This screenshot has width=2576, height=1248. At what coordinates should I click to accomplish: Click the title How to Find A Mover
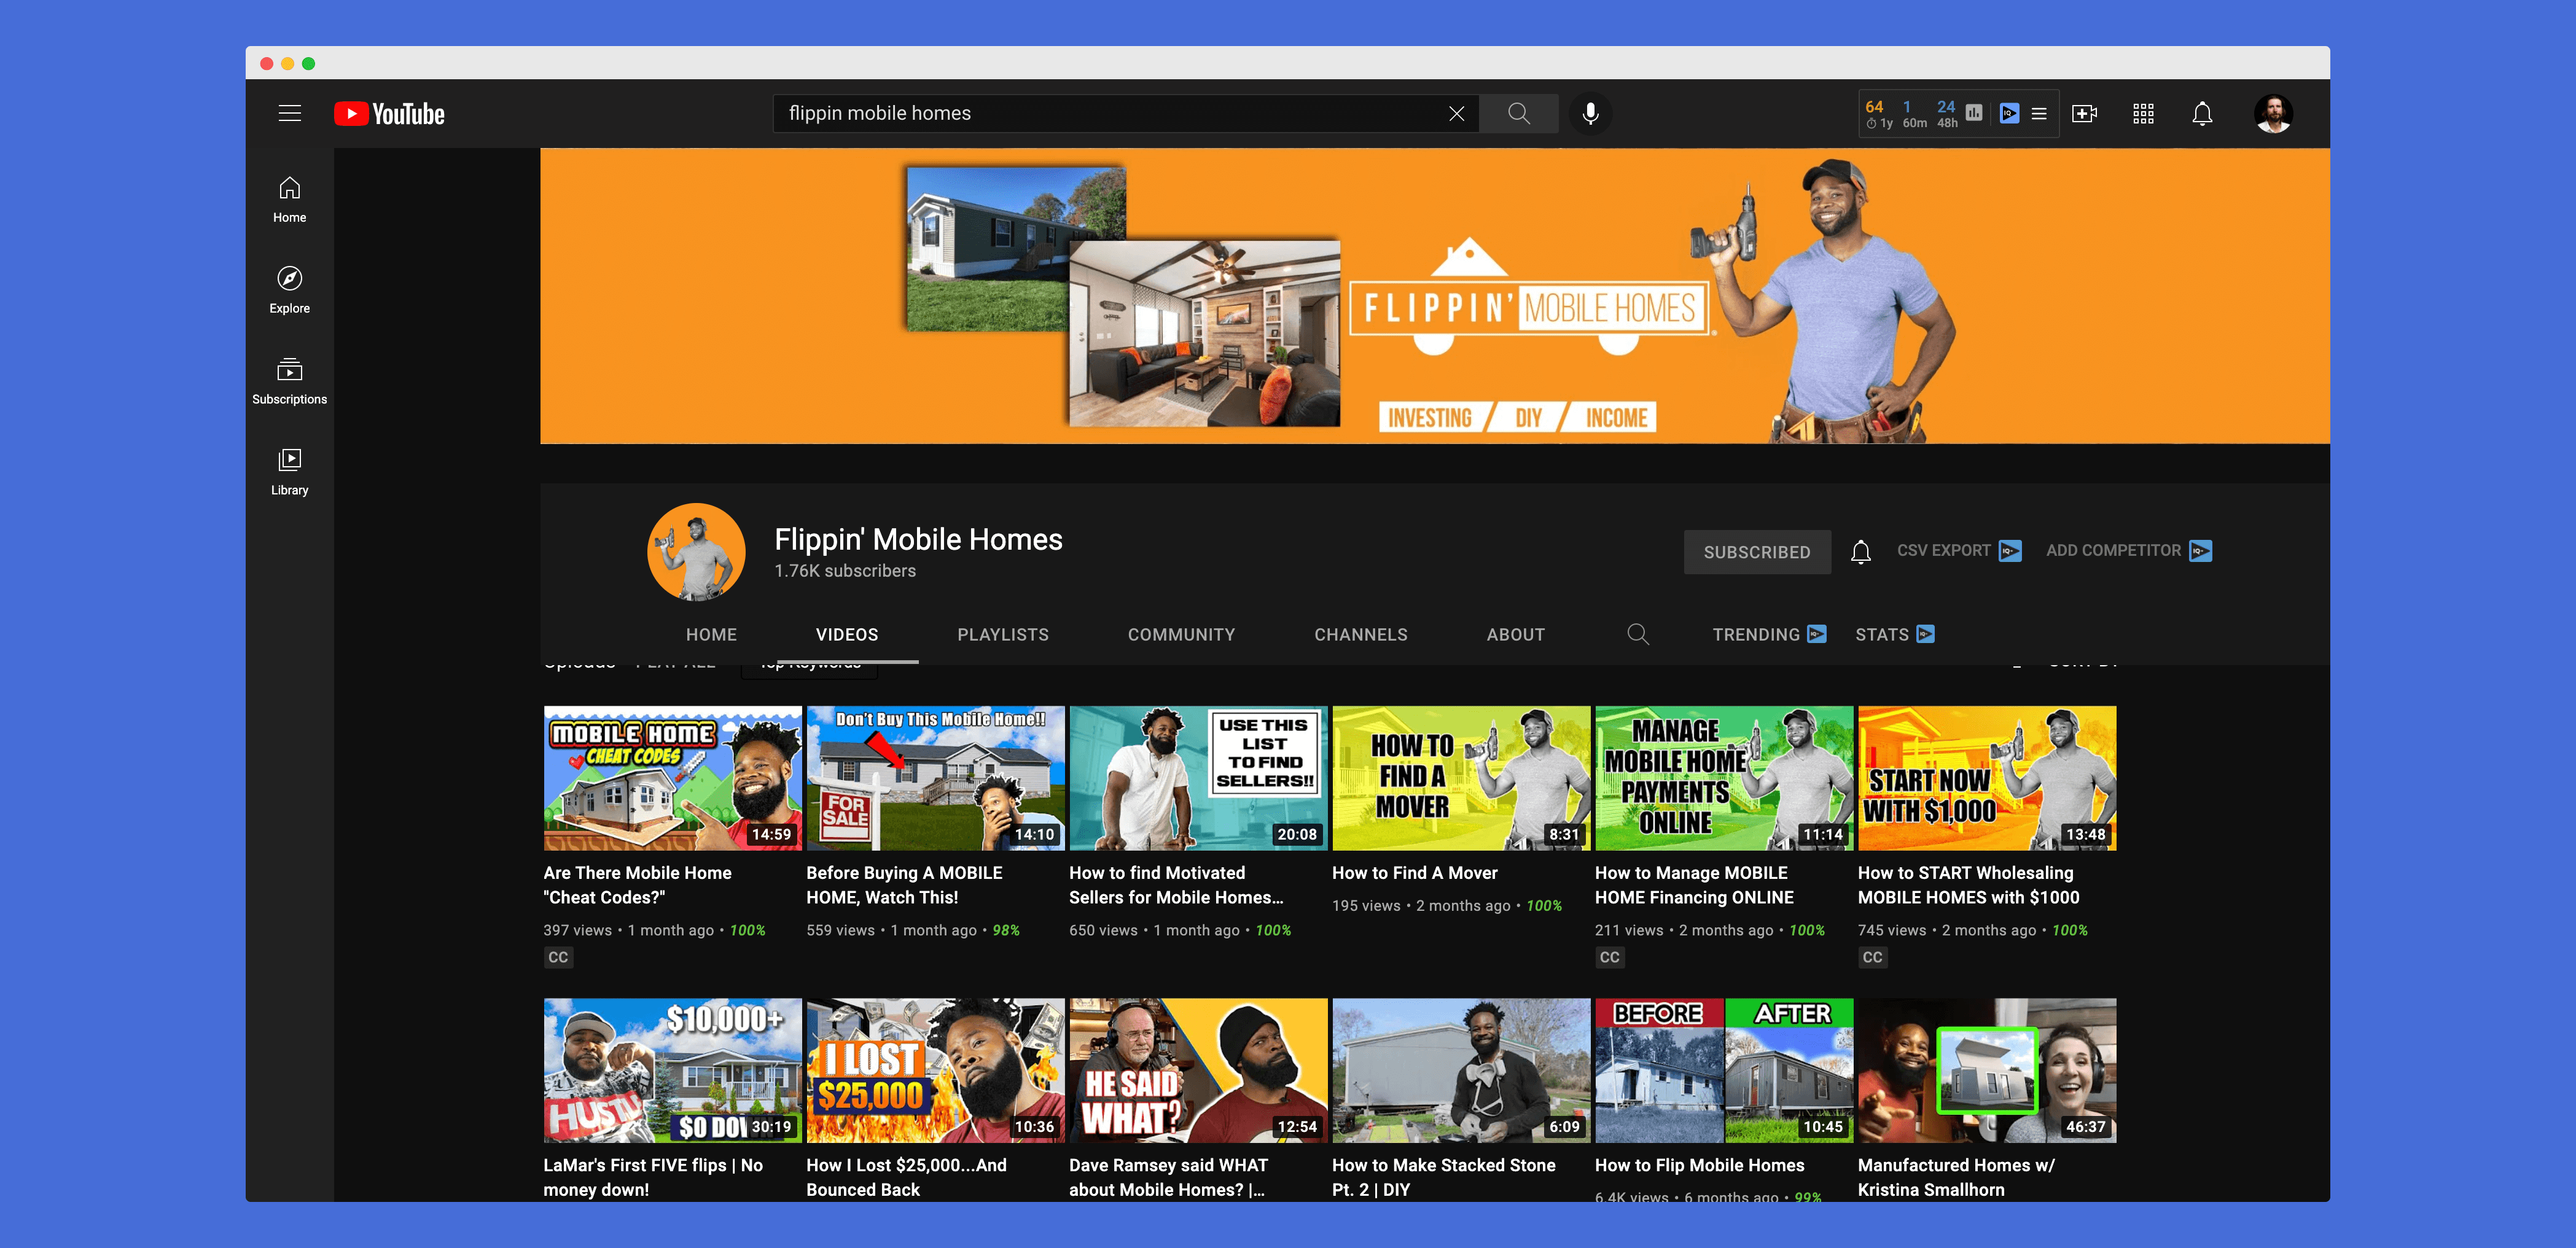[1414, 873]
